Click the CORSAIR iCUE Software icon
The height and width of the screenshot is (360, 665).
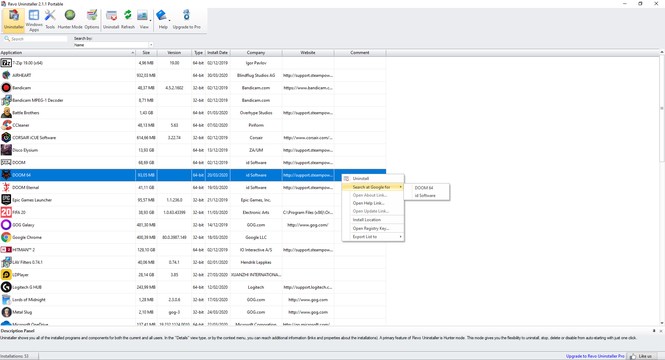tap(6, 137)
